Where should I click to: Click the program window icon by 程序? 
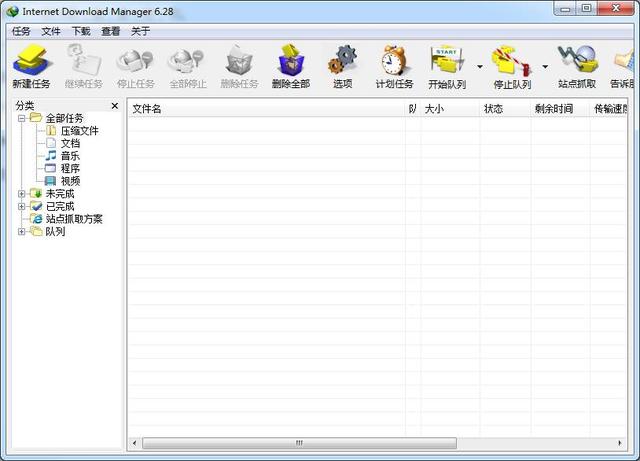(x=51, y=168)
